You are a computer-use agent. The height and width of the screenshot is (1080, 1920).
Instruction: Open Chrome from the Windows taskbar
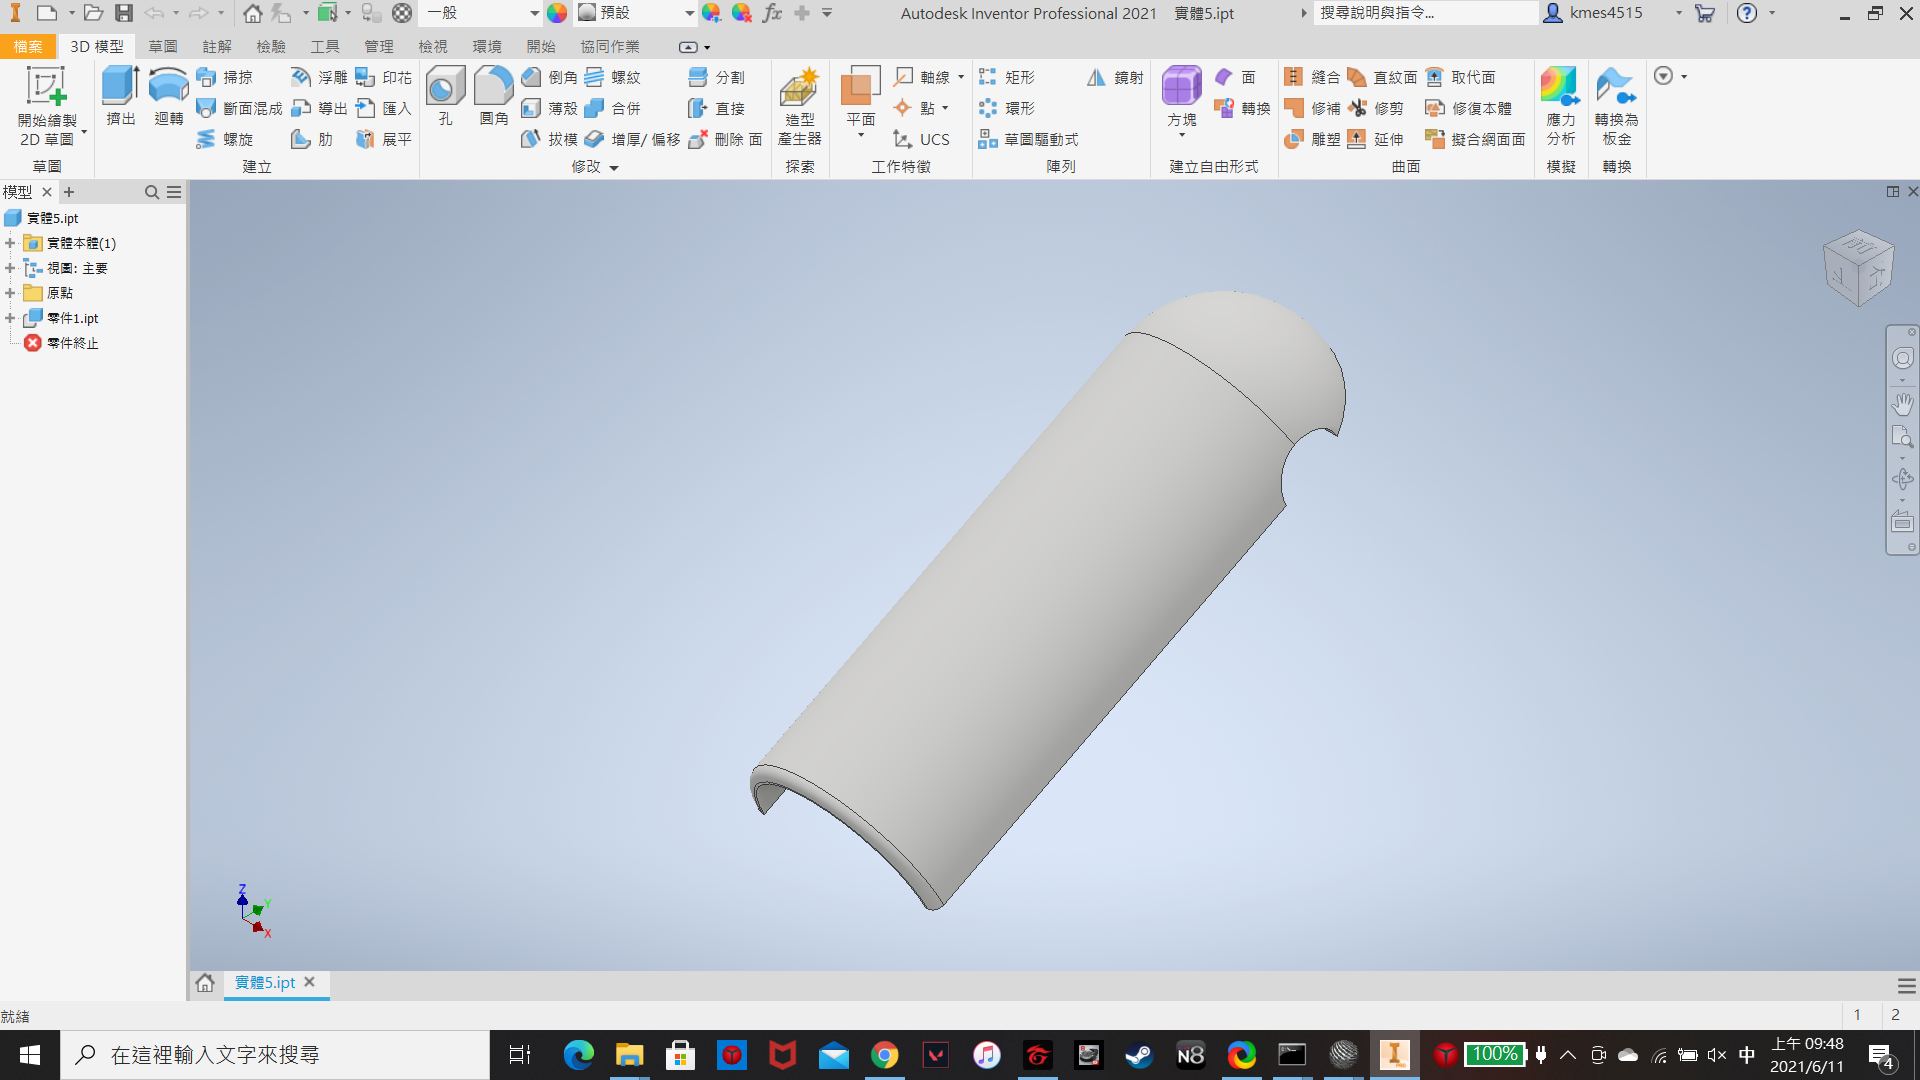(884, 1055)
